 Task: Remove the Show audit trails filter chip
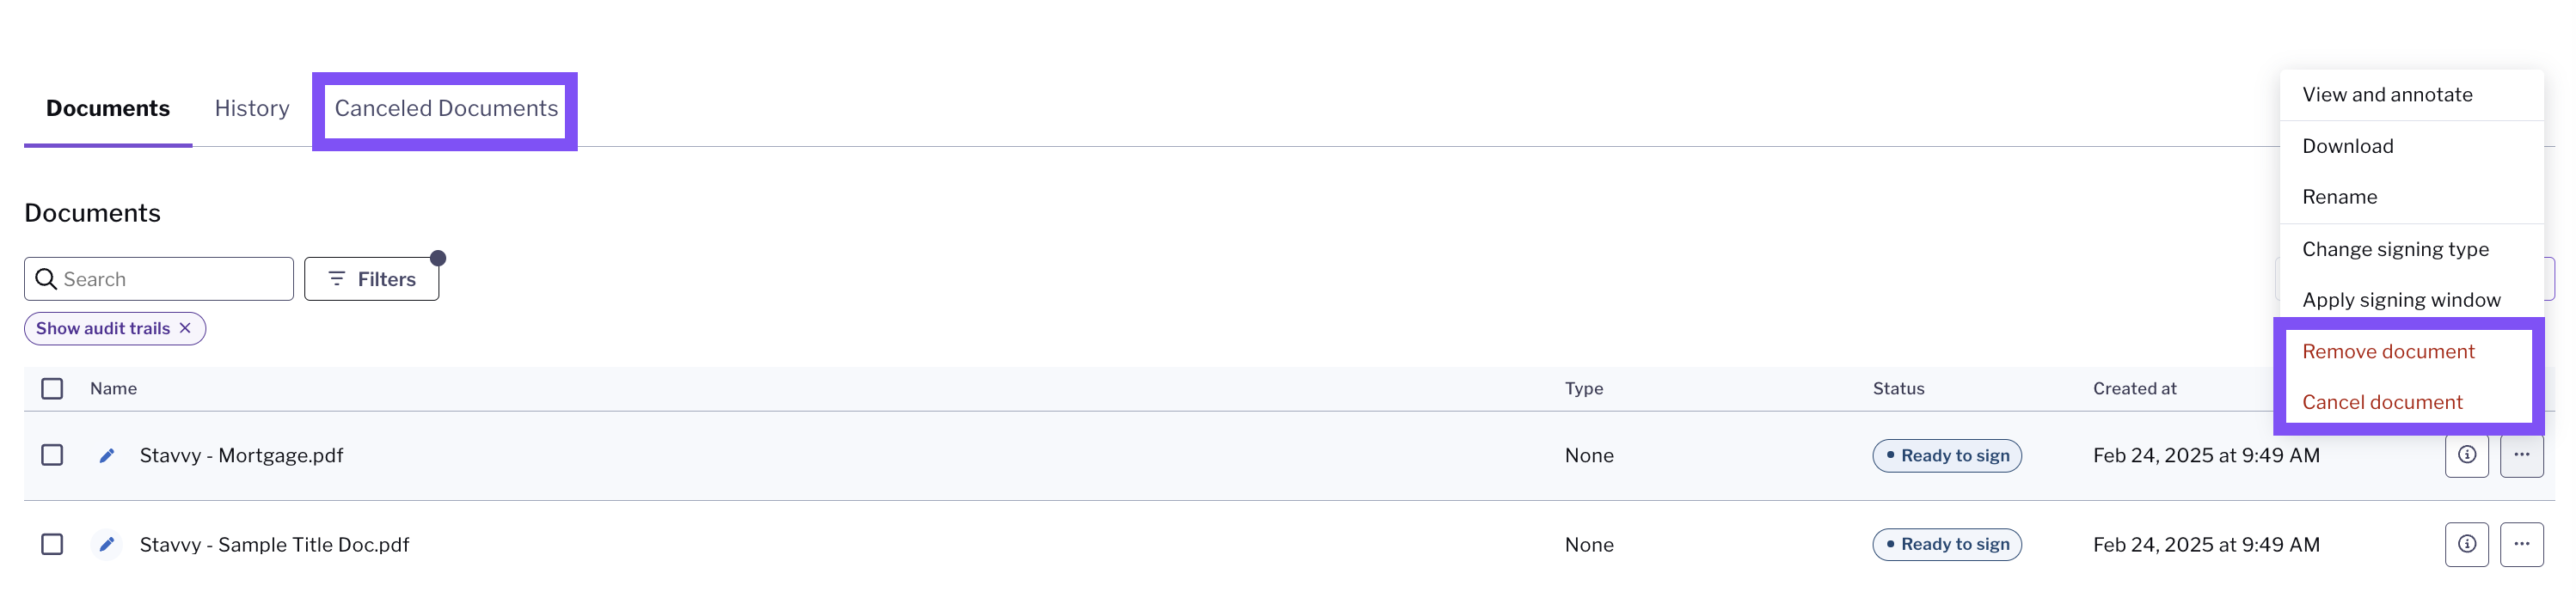[185, 328]
